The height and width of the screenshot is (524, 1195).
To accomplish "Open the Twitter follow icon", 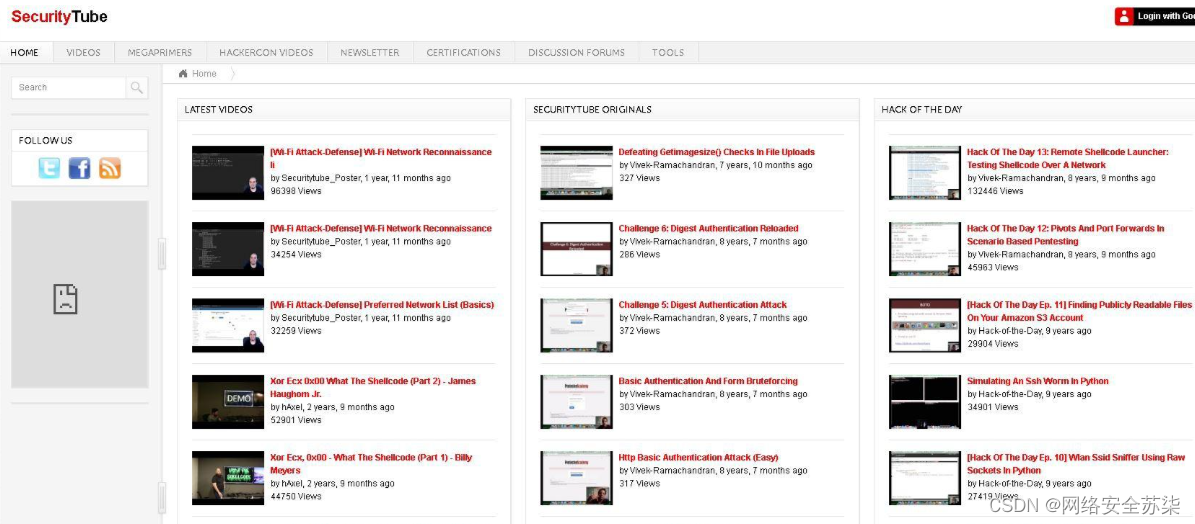I will 50,168.
